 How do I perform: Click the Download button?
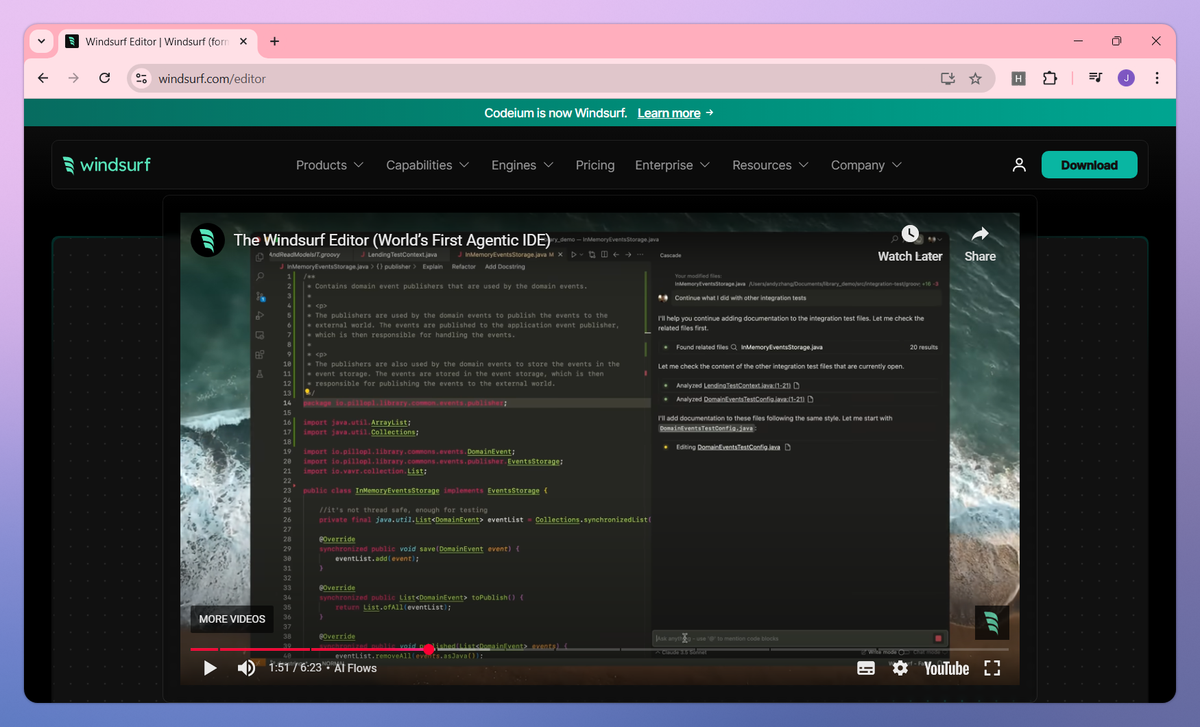click(1089, 165)
